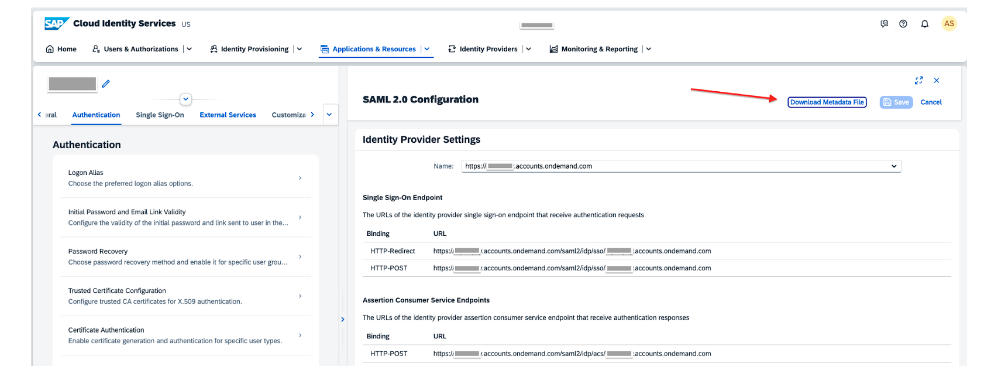Viewport: 986px width, 374px height.
Task: Expand Applications & Resources dropdown arrow
Action: tap(427, 49)
